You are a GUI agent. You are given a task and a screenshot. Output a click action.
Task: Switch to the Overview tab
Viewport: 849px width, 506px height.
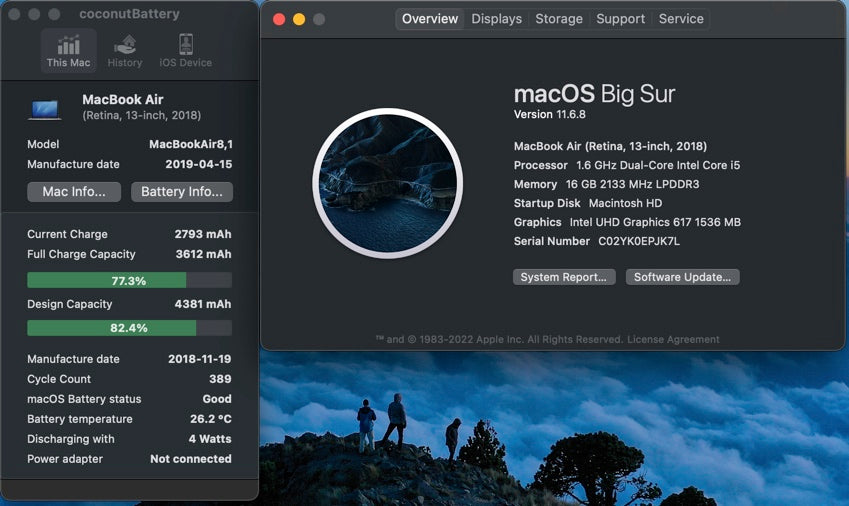pyautogui.click(x=430, y=19)
